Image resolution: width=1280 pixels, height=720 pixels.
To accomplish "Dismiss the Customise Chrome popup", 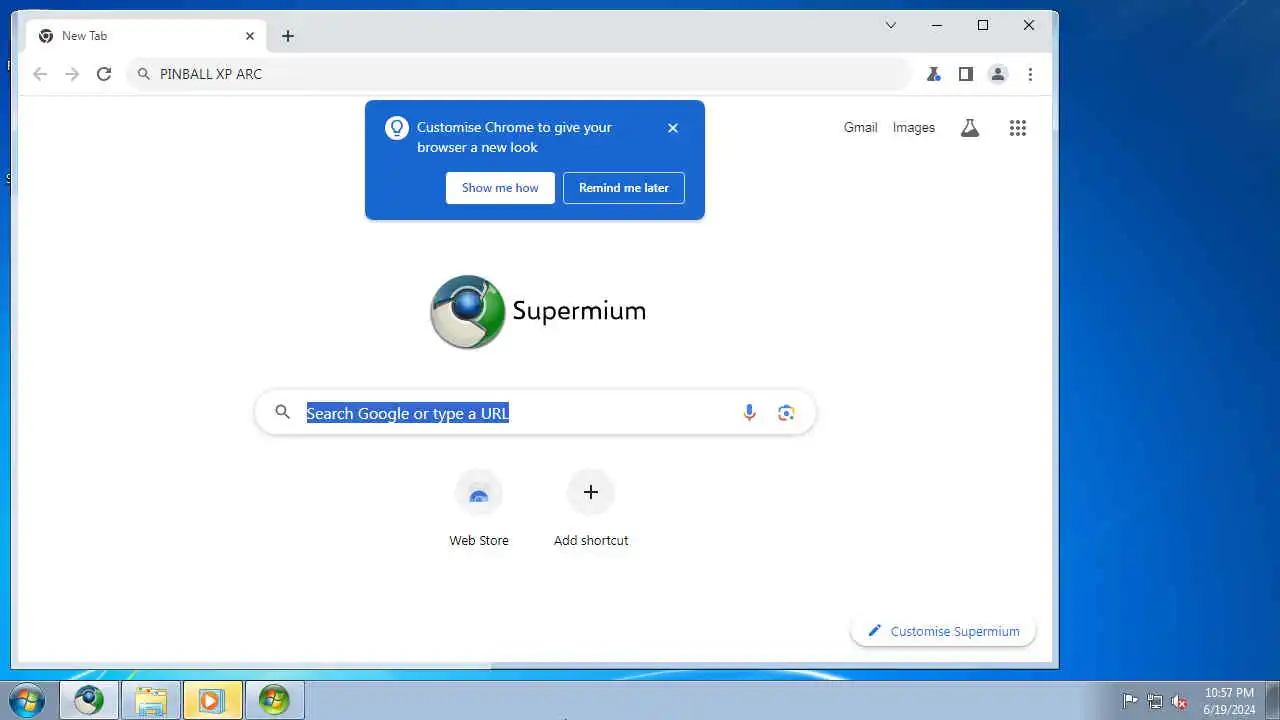I will click(673, 128).
